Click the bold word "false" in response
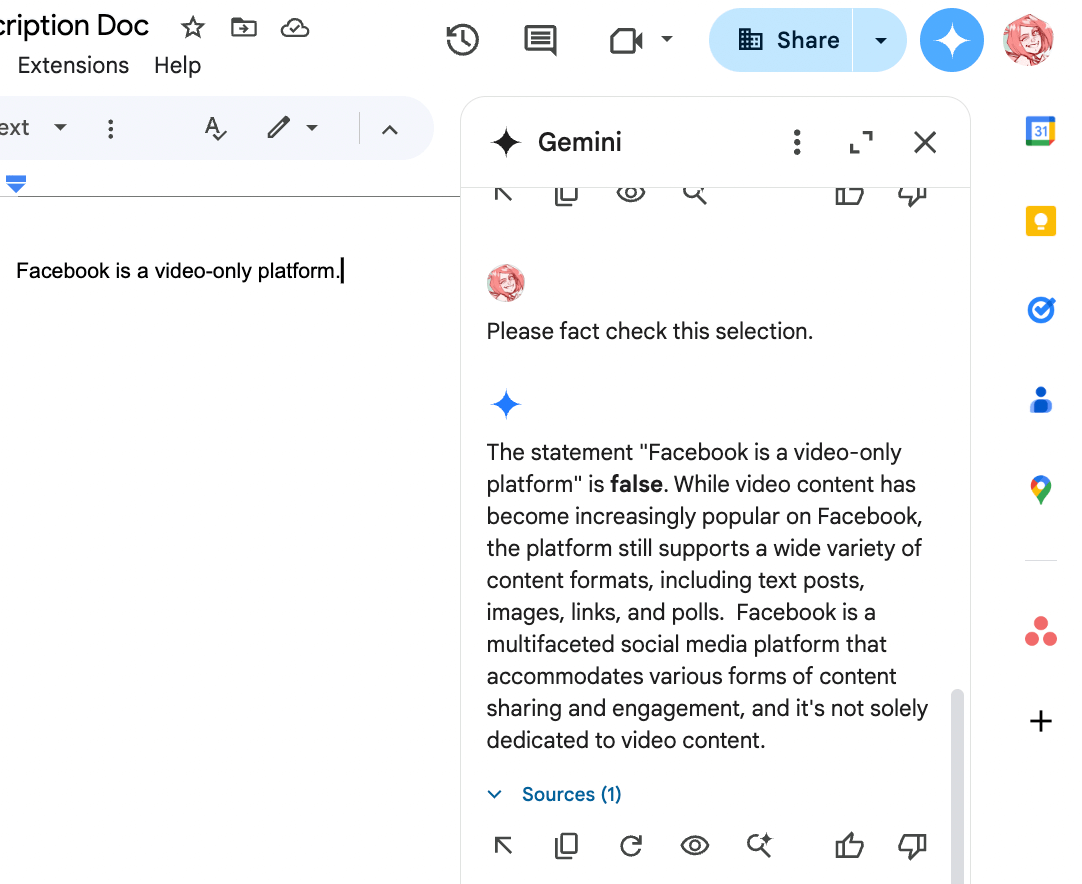Image resolution: width=1082 pixels, height=884 pixels. point(636,484)
